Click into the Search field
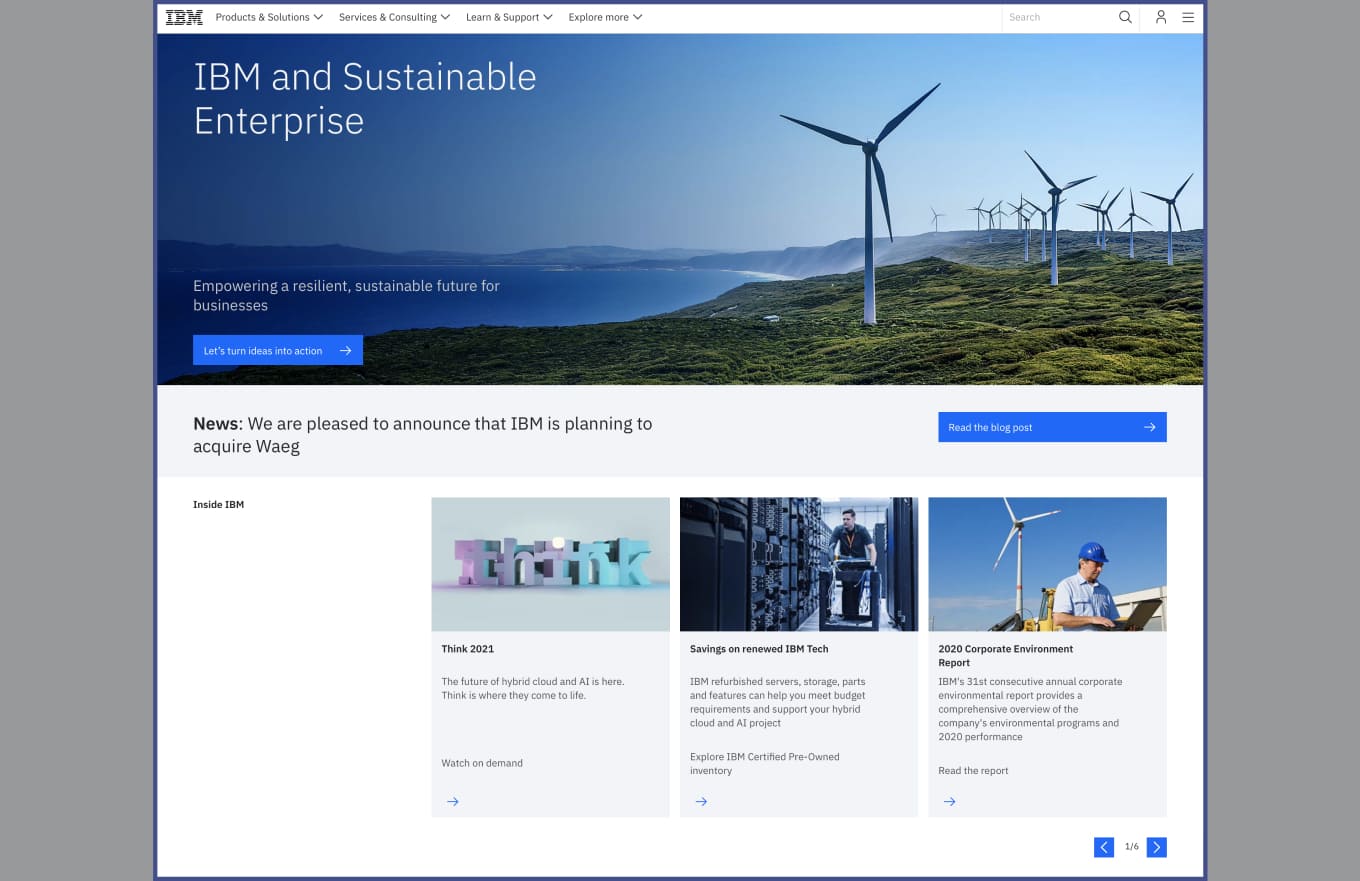Screen dimensions: 1360x881 tap(1060, 17)
